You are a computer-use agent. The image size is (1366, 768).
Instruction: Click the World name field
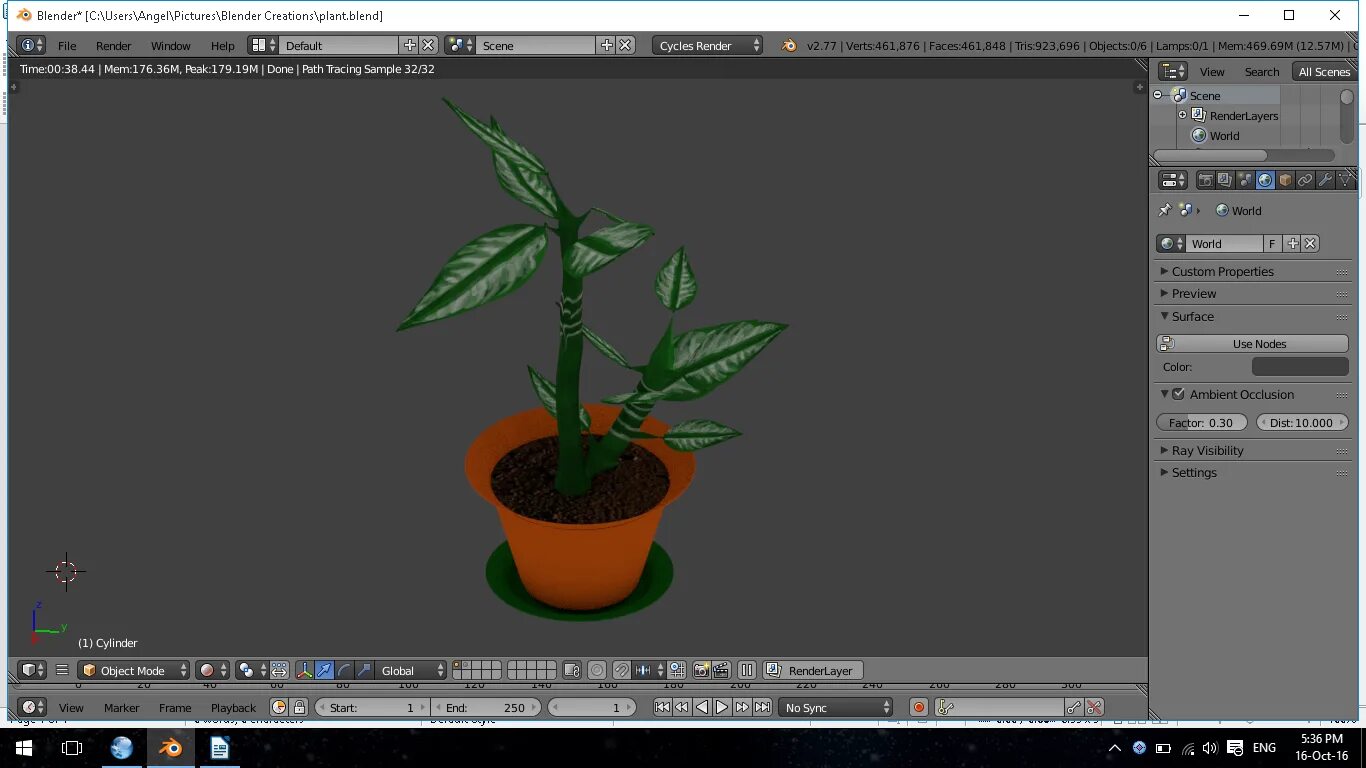(x=1224, y=243)
